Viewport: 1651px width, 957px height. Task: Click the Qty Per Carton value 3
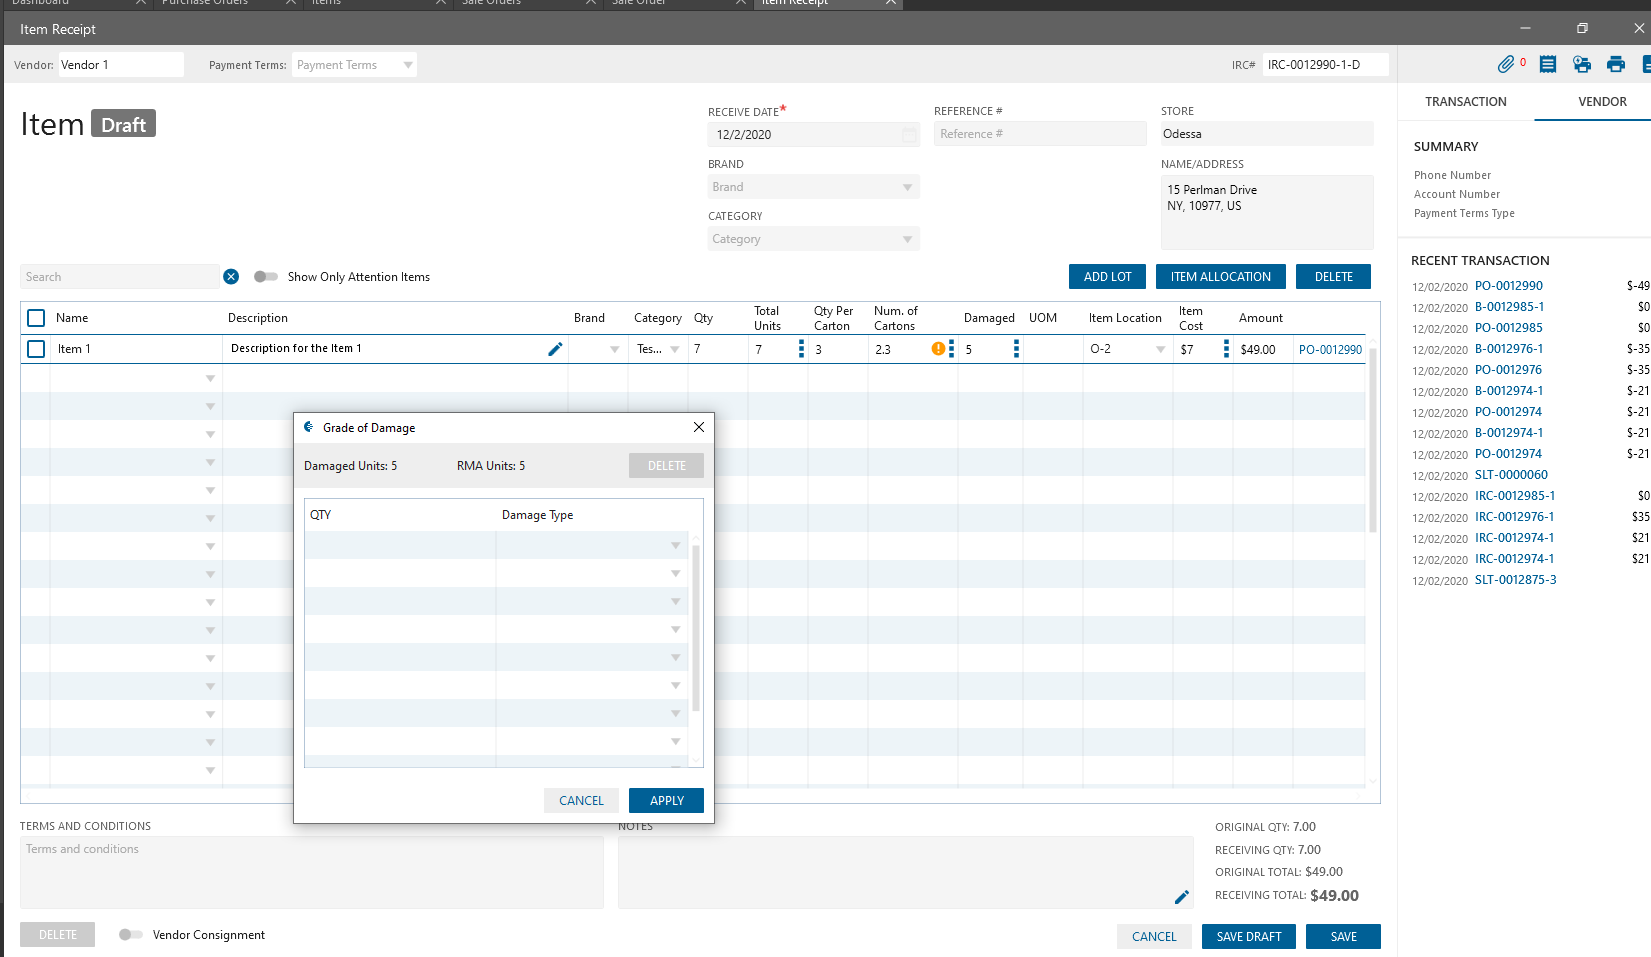[x=818, y=350]
